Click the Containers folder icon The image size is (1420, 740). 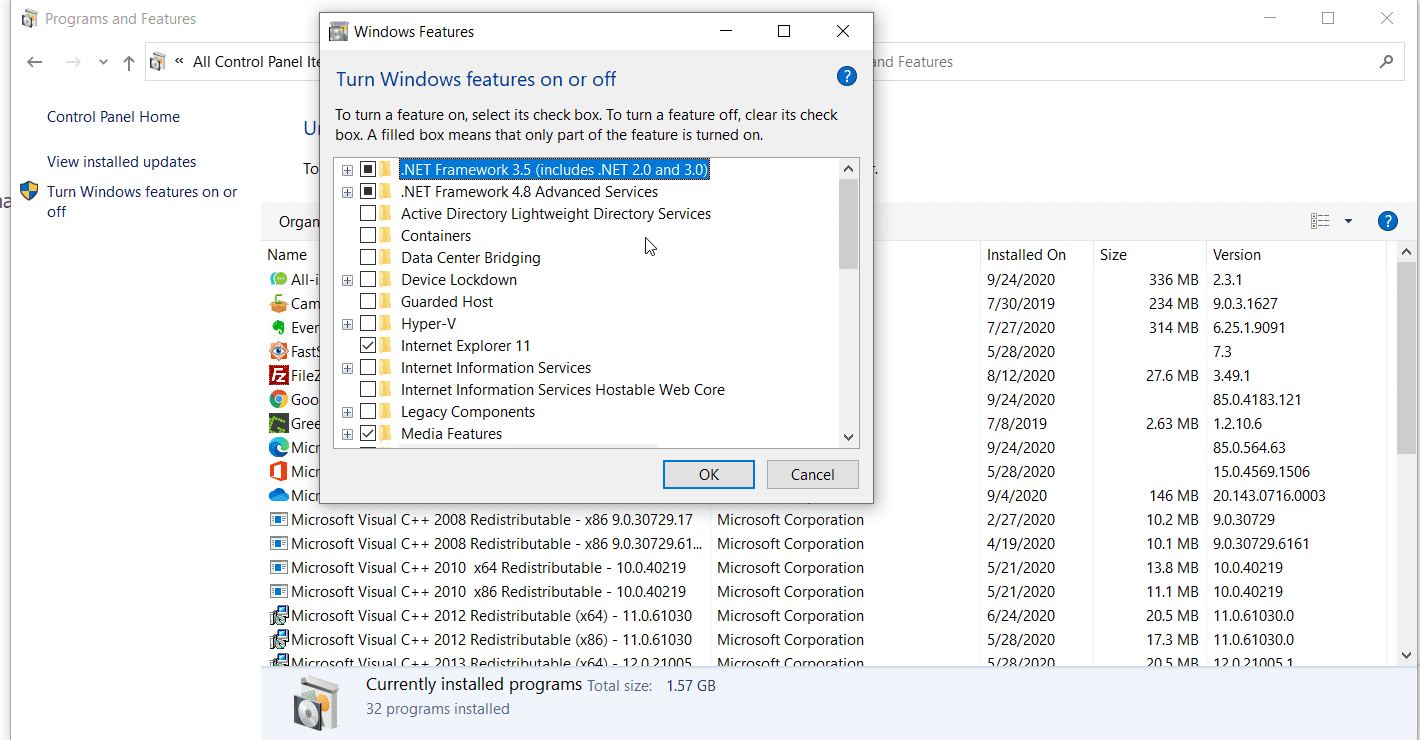tap(385, 236)
